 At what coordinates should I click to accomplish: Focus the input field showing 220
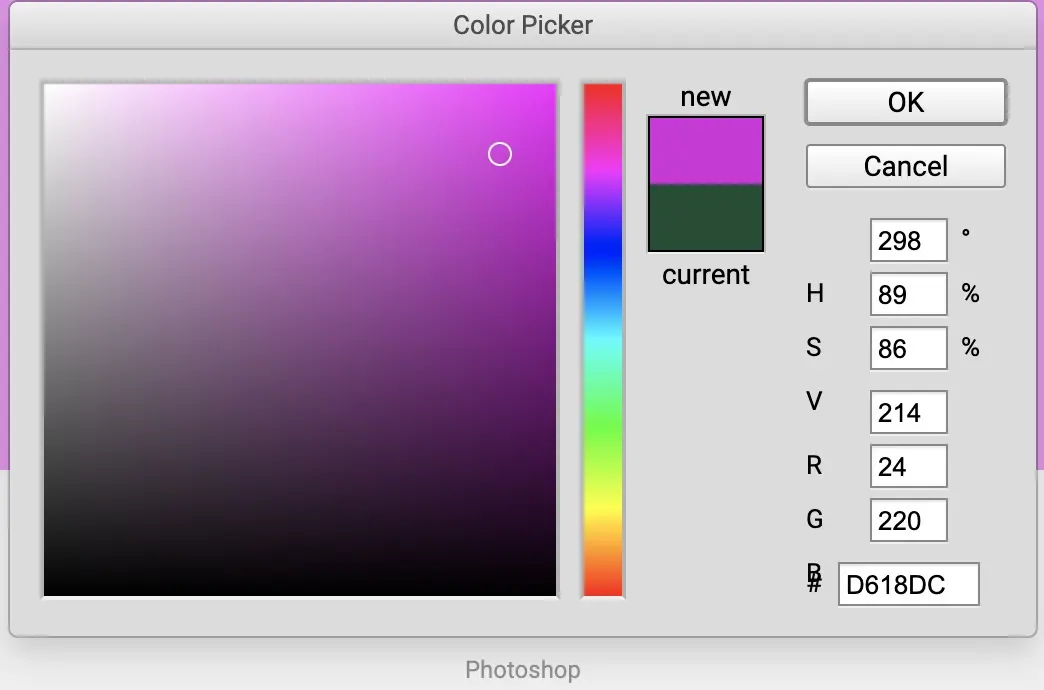tap(908, 520)
